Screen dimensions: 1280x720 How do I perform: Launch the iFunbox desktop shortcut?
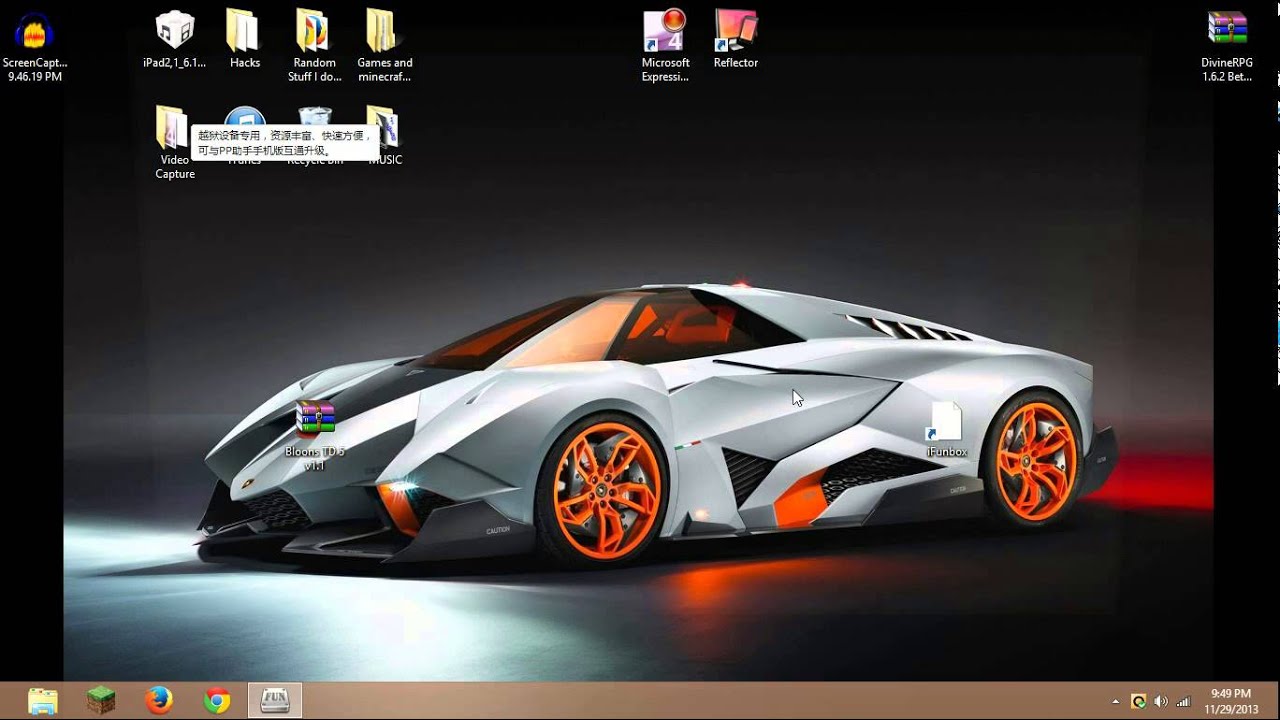click(946, 424)
